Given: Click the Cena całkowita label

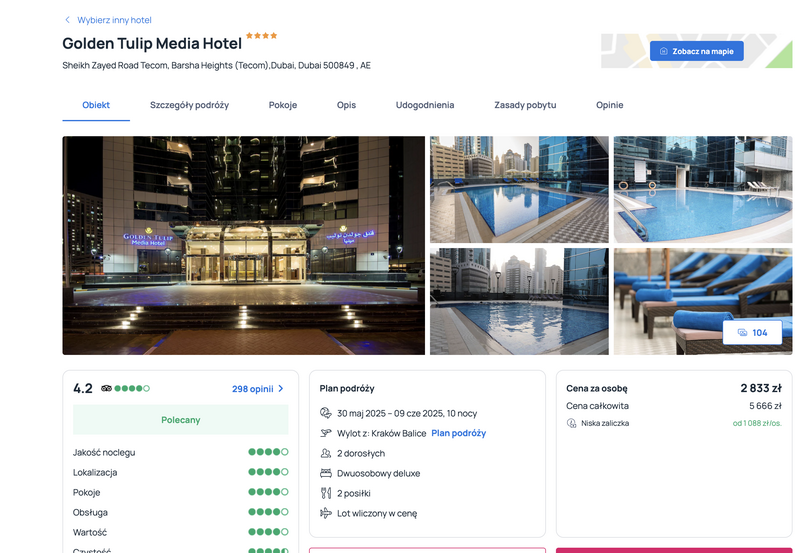Looking at the screenshot, I should (x=597, y=406).
